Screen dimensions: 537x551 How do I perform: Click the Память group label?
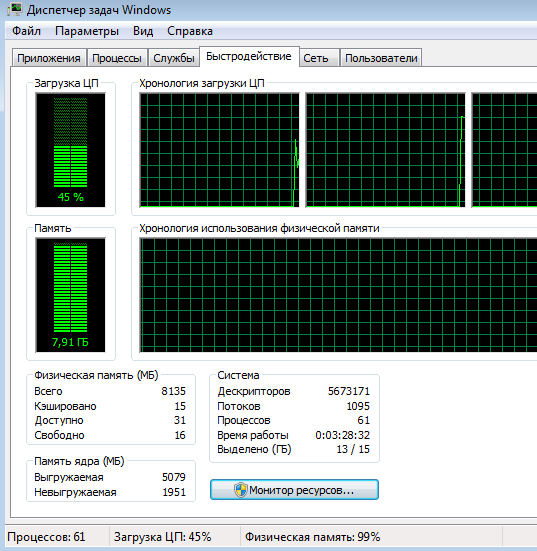[53, 228]
